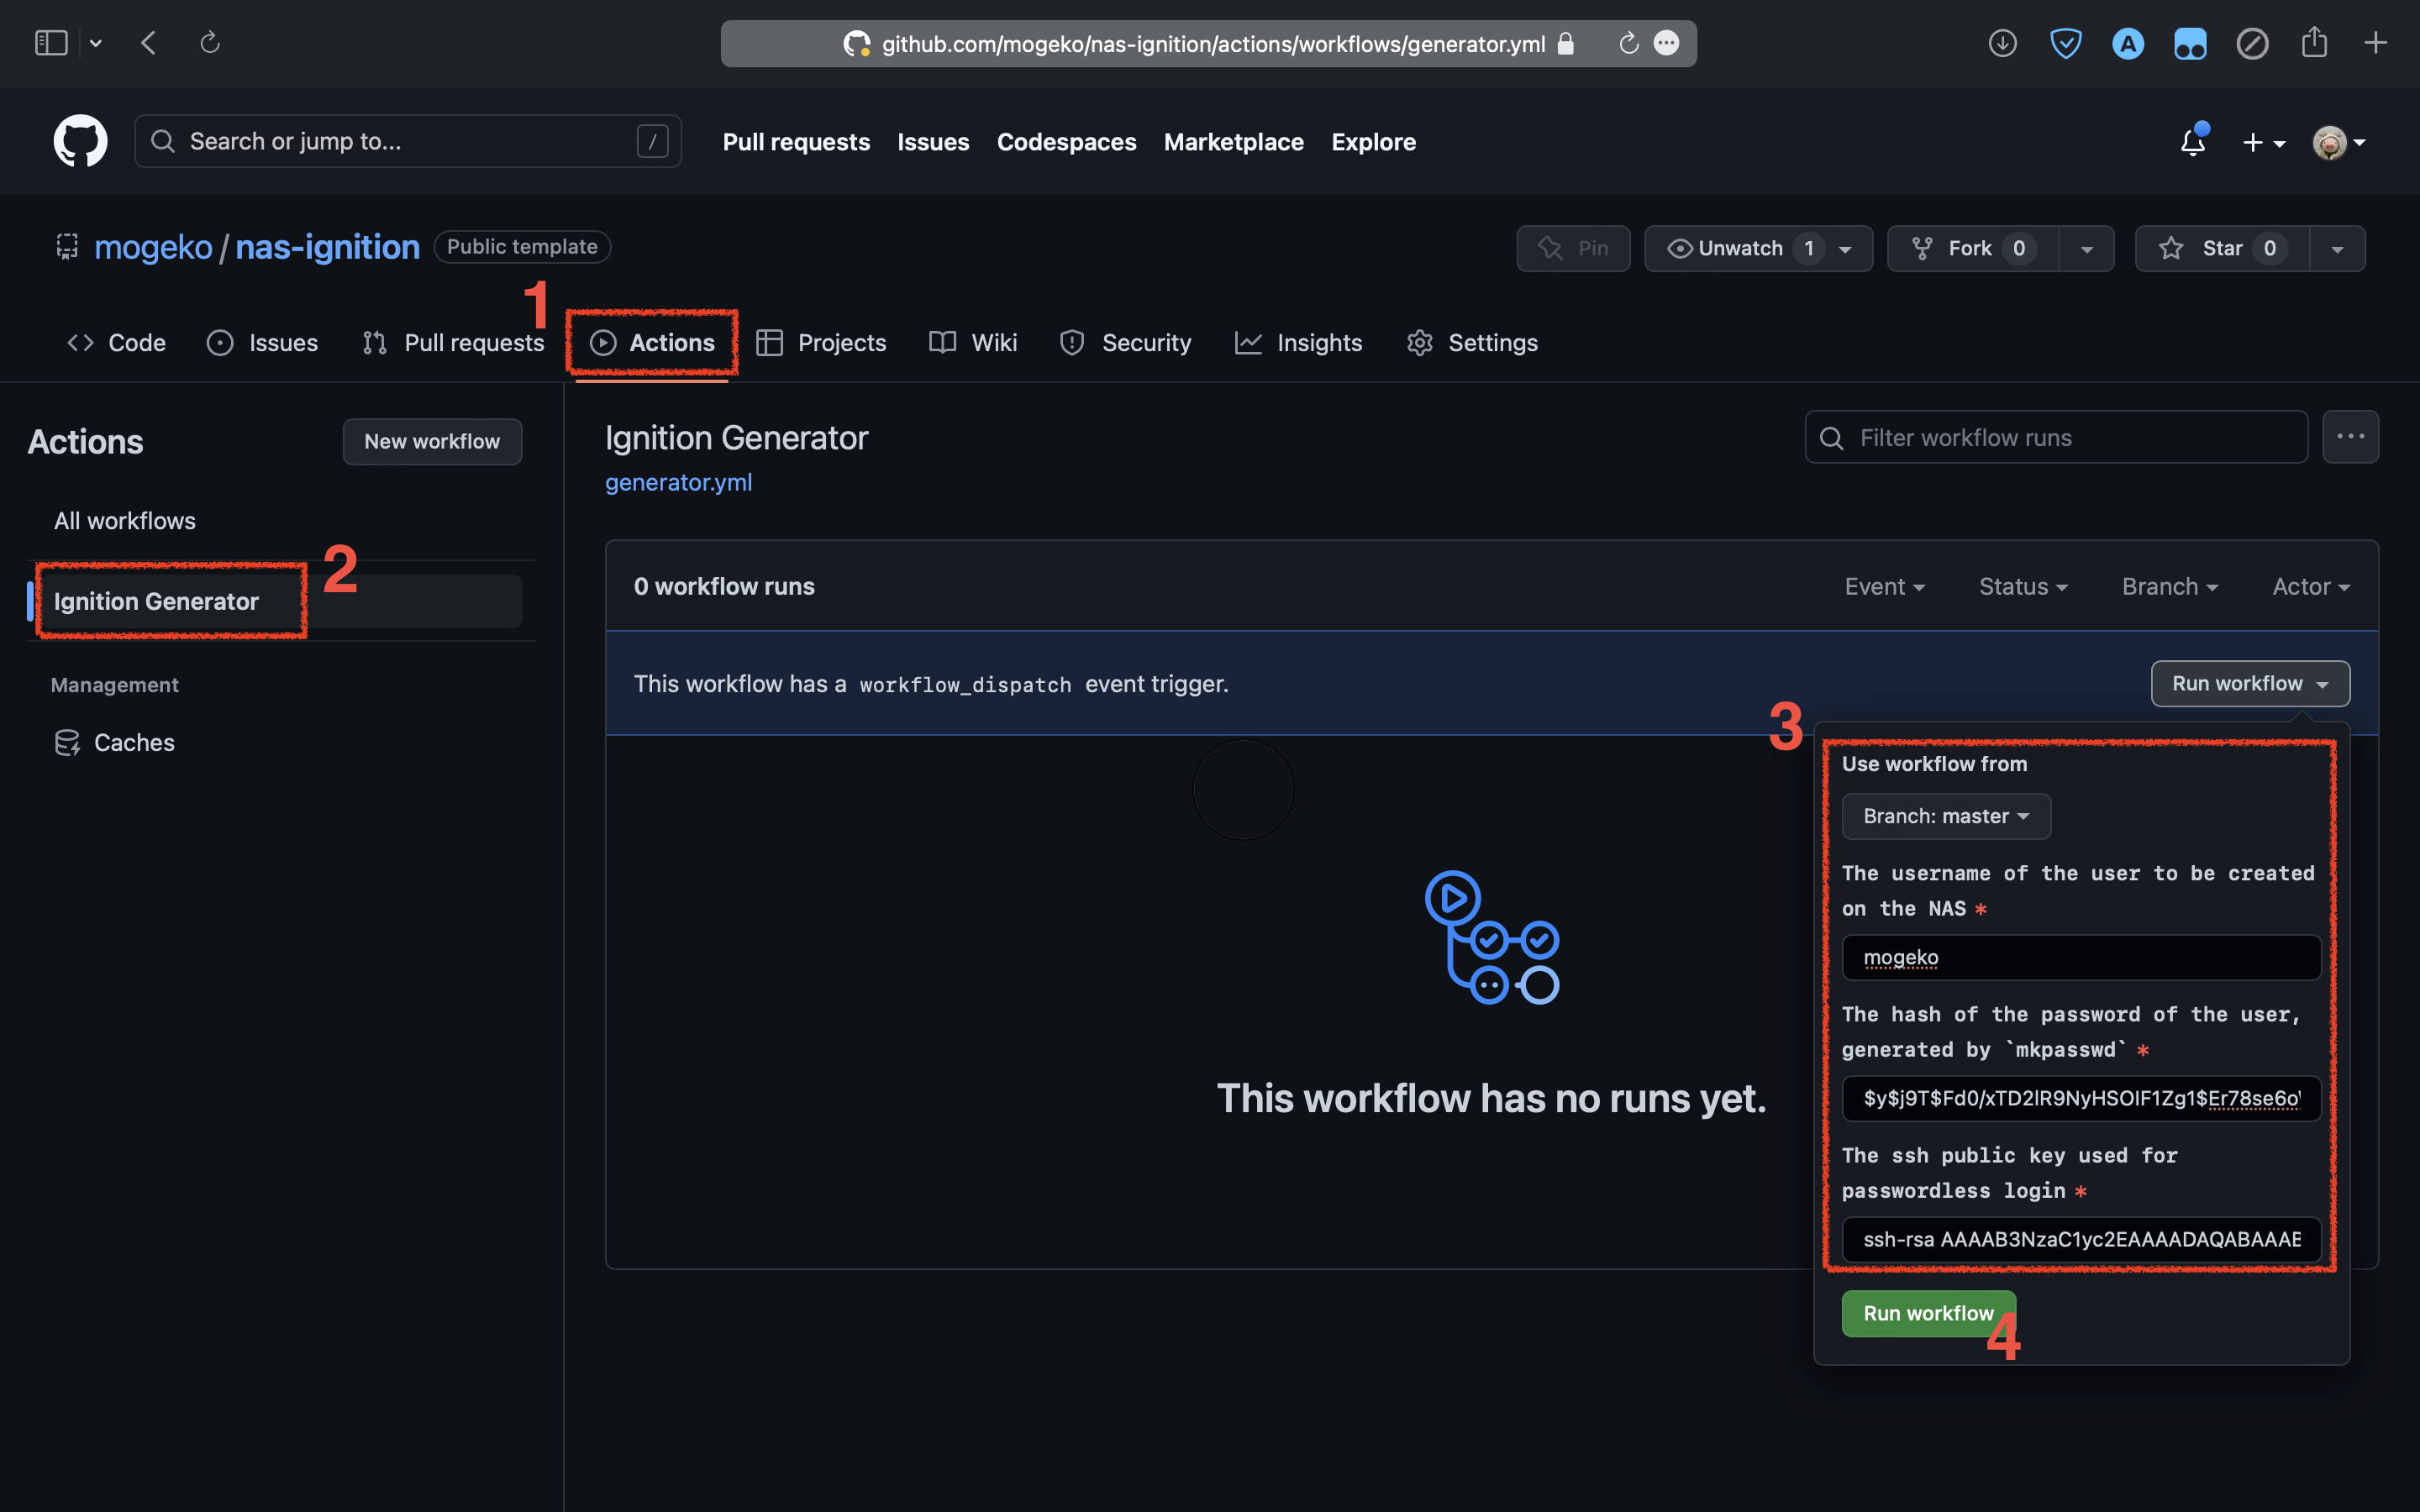
Task: Expand the Branch: master selector
Action: click(x=1945, y=816)
